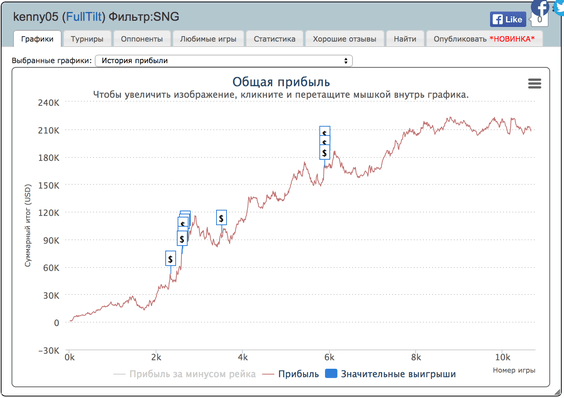
Task: Enable Прибыль за минусом рейка series
Action: click(185, 374)
